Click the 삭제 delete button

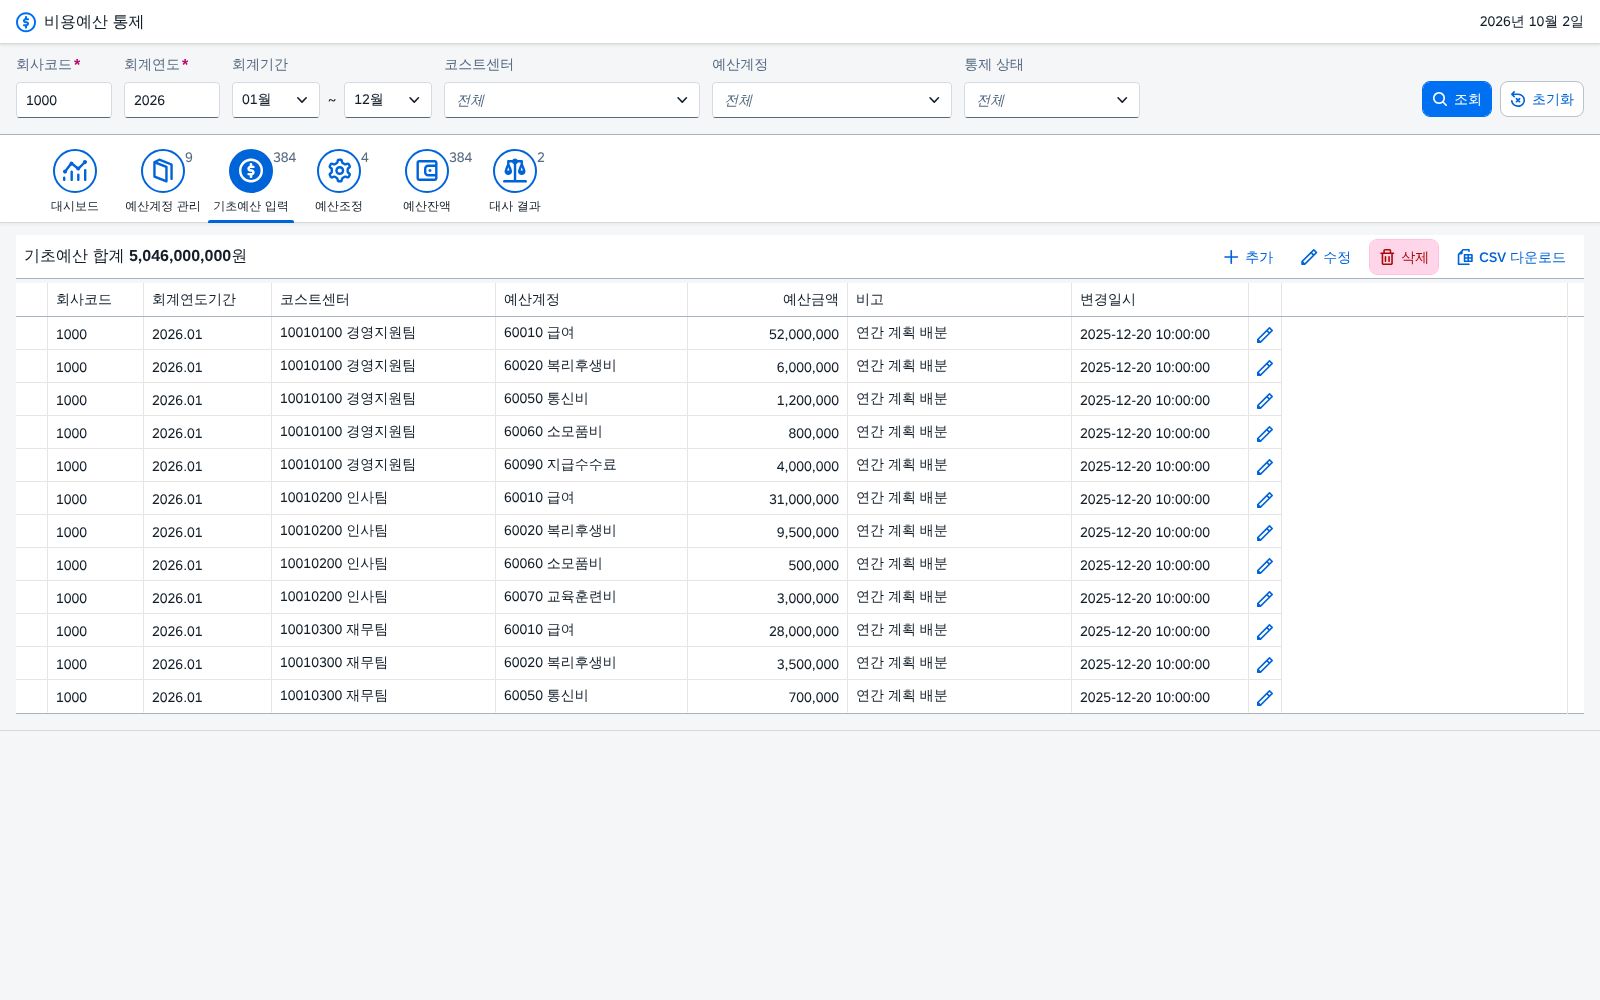pyautogui.click(x=1404, y=257)
